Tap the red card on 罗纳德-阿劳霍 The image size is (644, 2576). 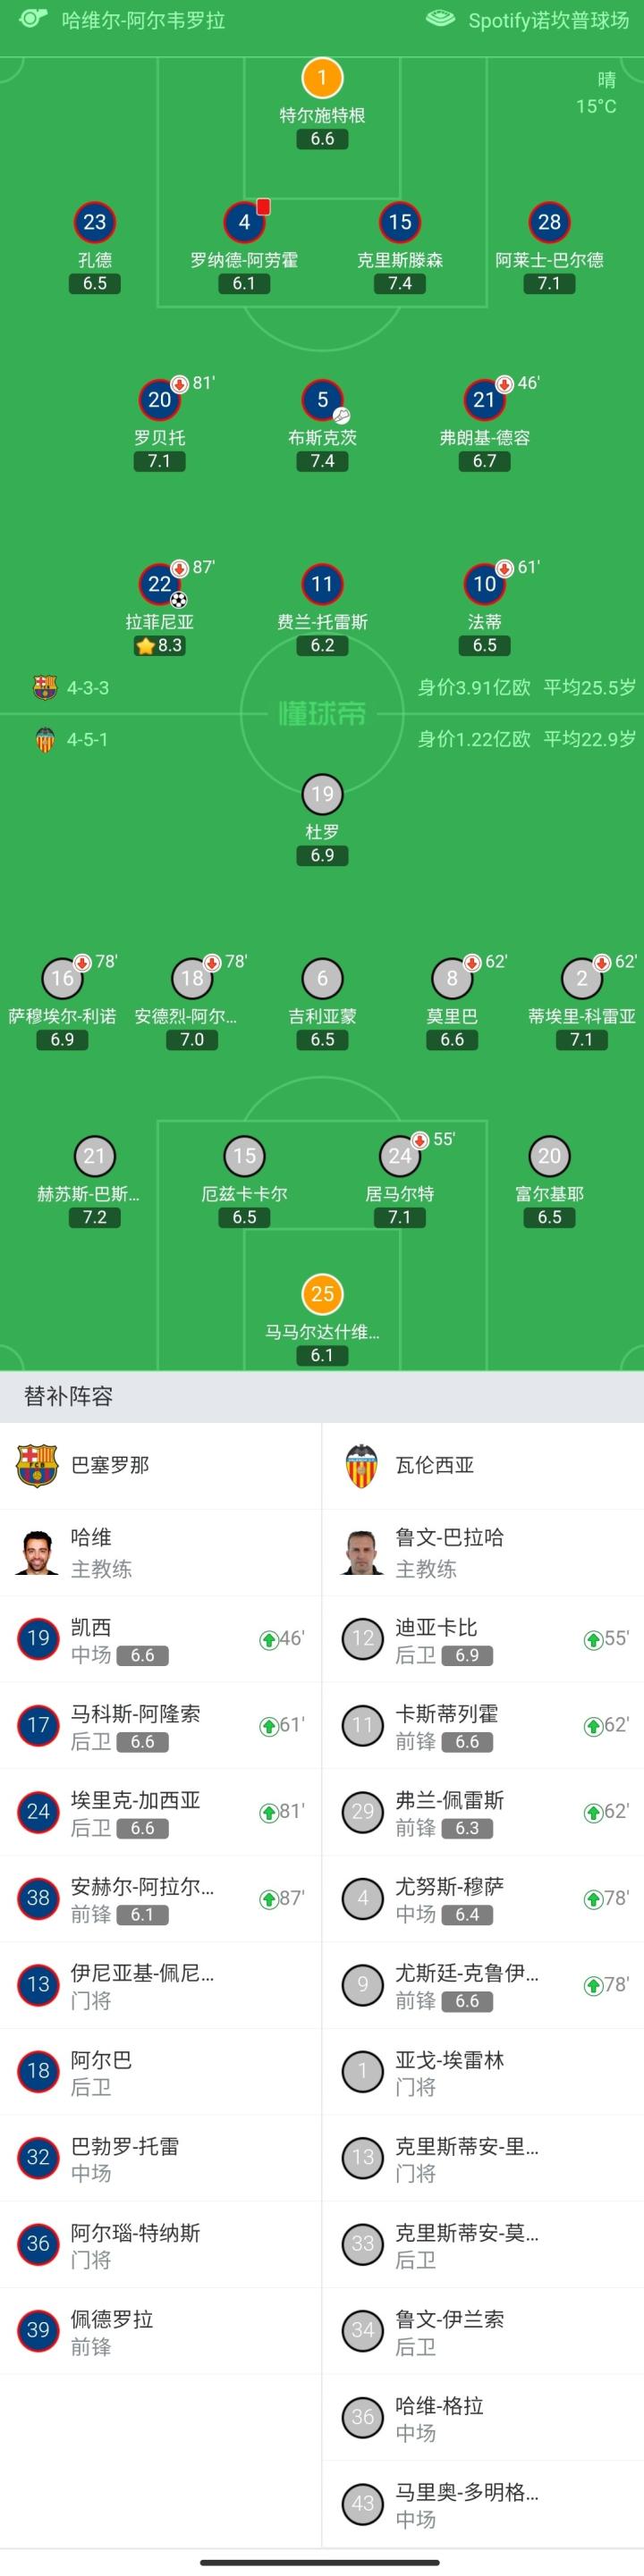264,207
